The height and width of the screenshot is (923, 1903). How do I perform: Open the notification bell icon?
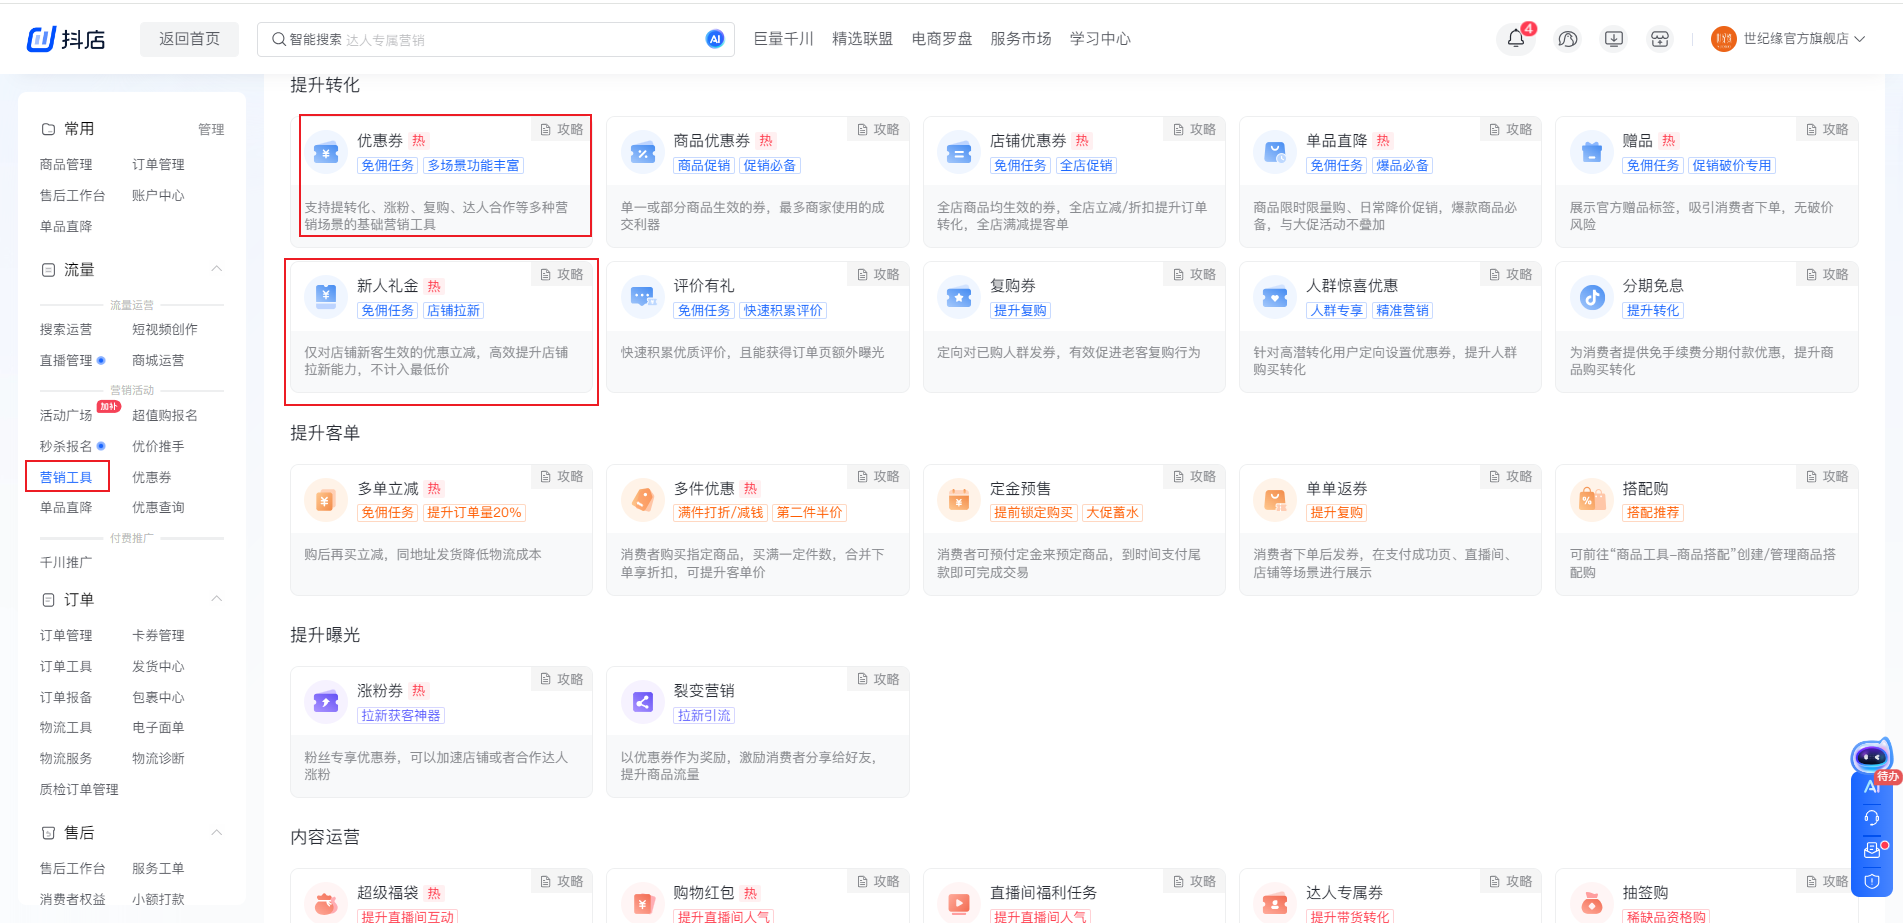[1516, 39]
